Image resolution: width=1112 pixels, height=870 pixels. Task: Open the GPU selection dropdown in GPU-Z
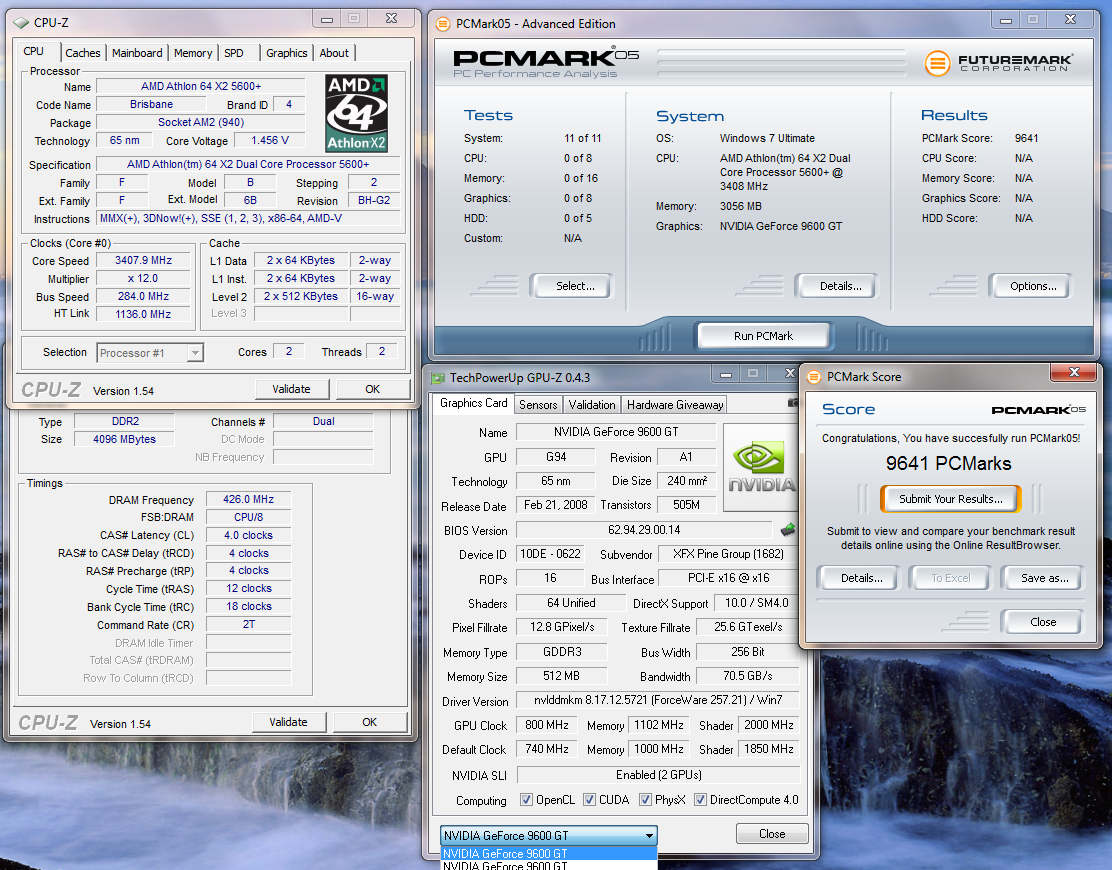click(x=548, y=835)
